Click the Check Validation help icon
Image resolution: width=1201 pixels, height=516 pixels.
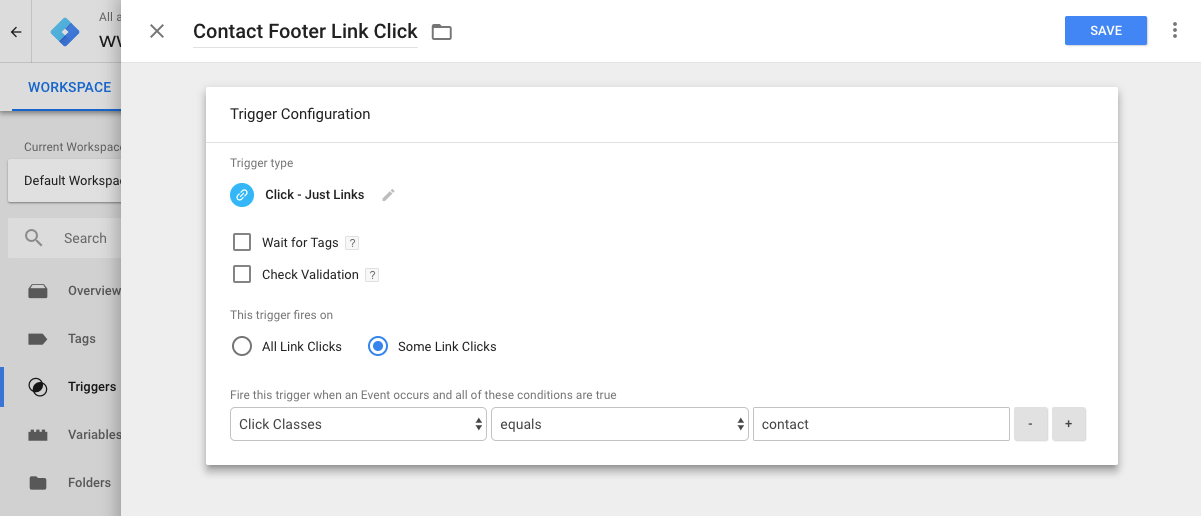point(372,275)
